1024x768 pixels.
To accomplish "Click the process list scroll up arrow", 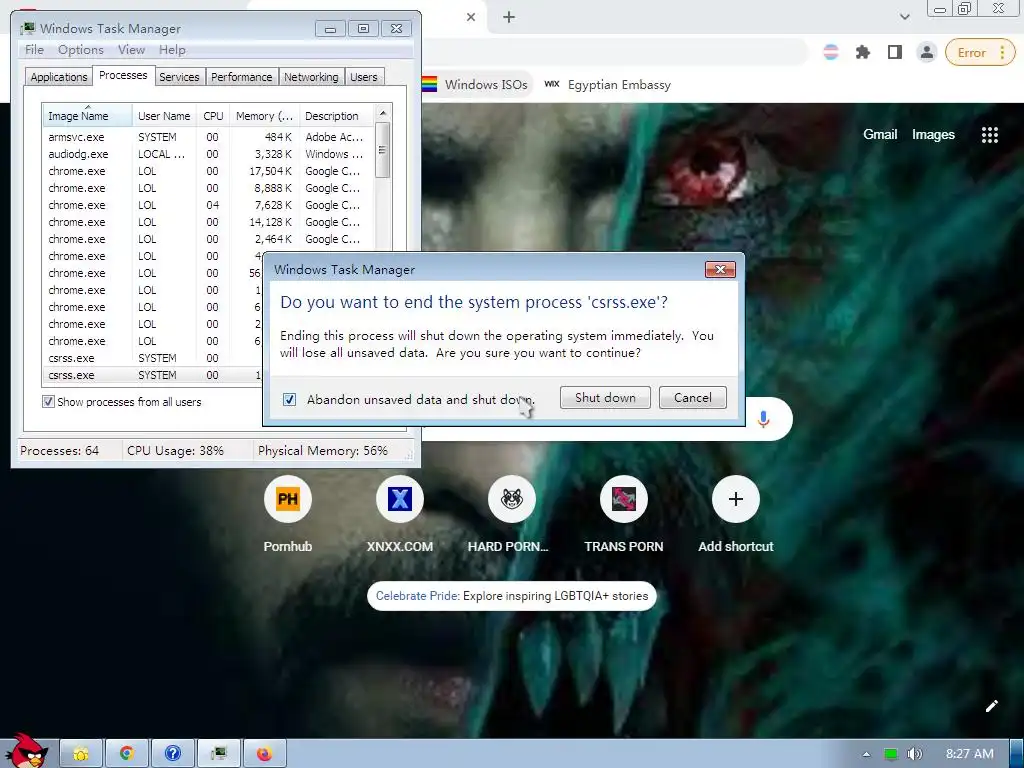I will [383, 114].
